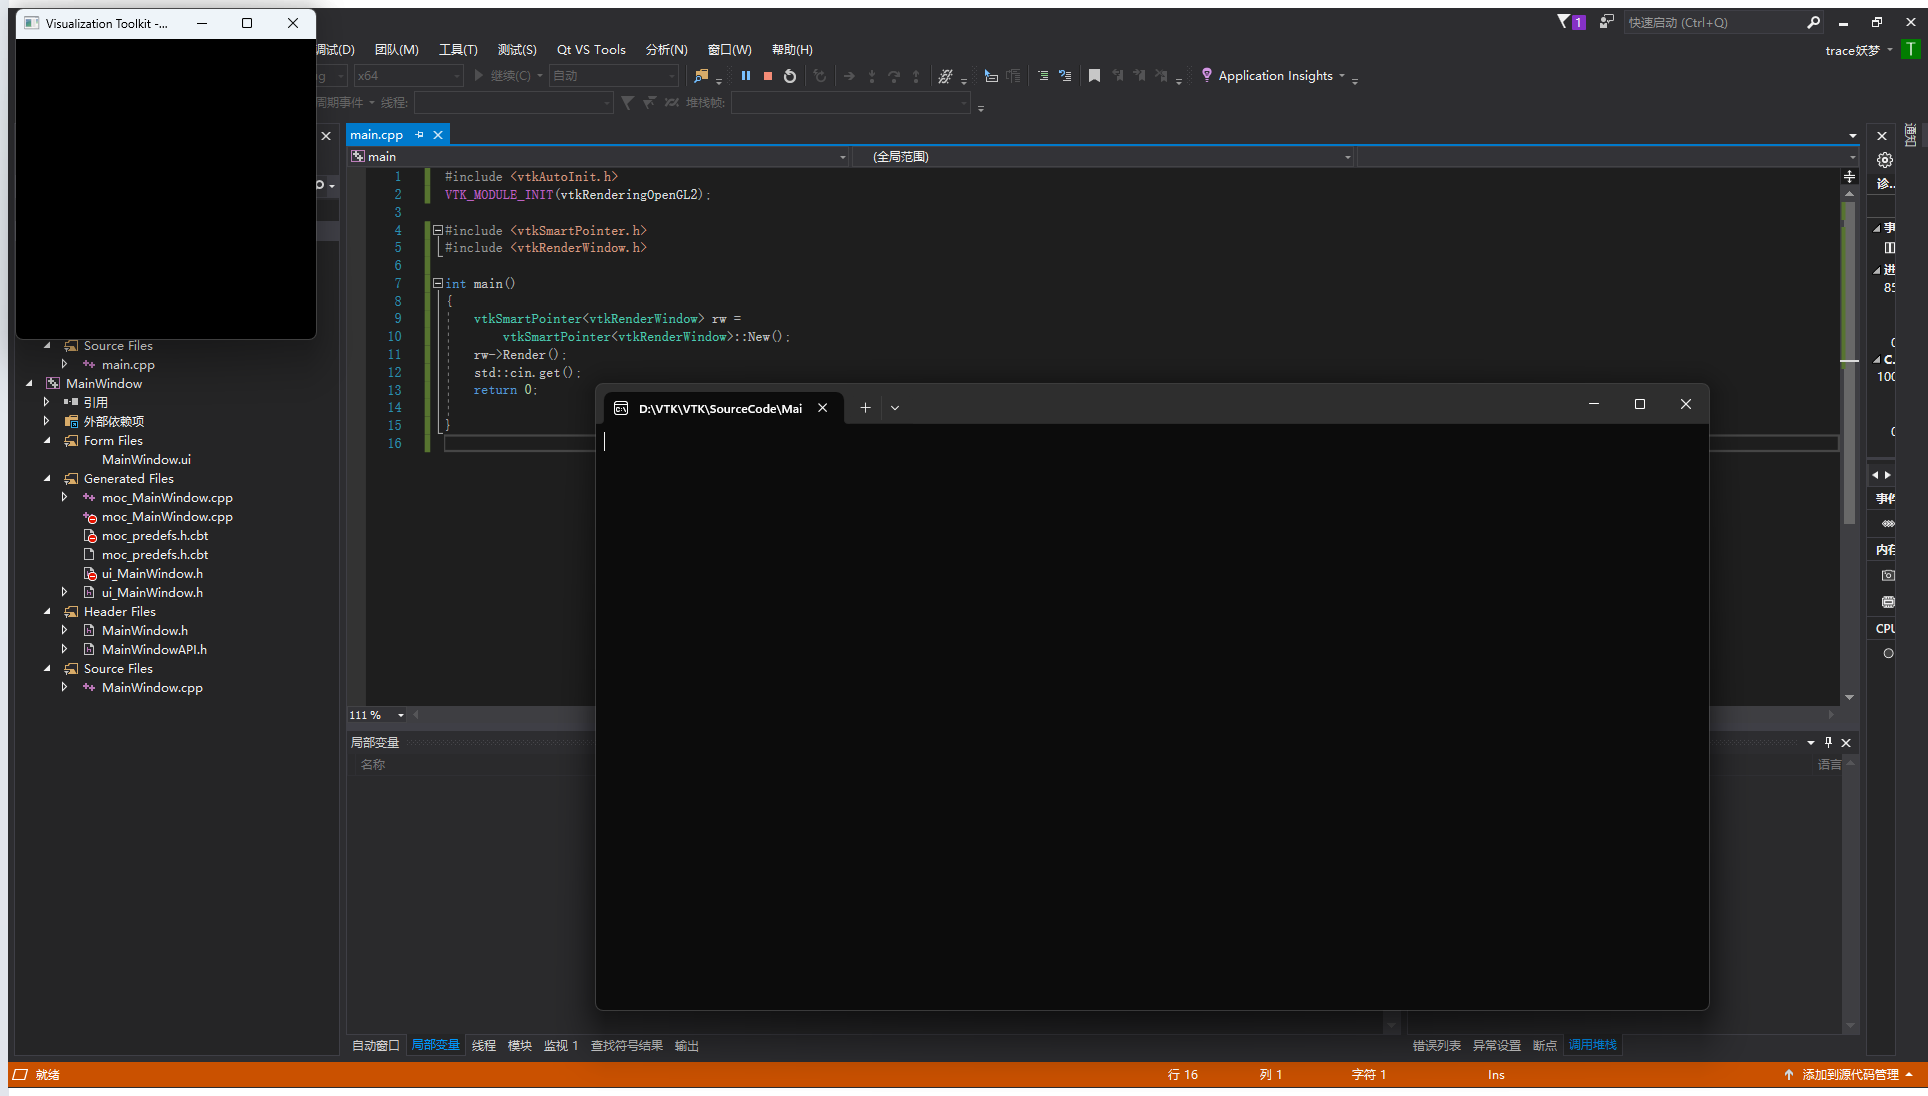Collapse the int main() code block

tap(437, 284)
